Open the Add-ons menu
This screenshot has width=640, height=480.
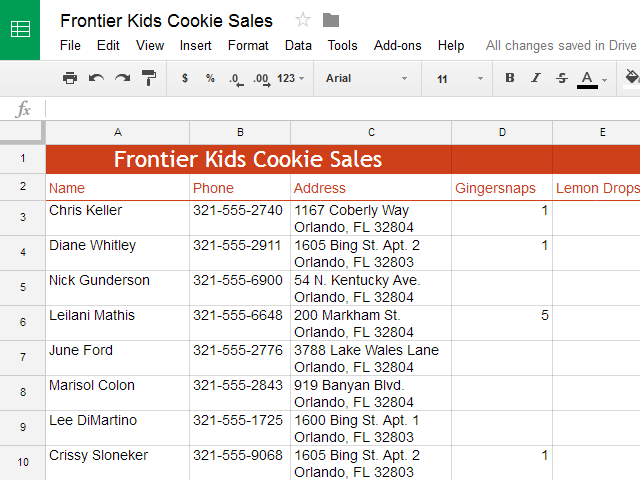398,45
